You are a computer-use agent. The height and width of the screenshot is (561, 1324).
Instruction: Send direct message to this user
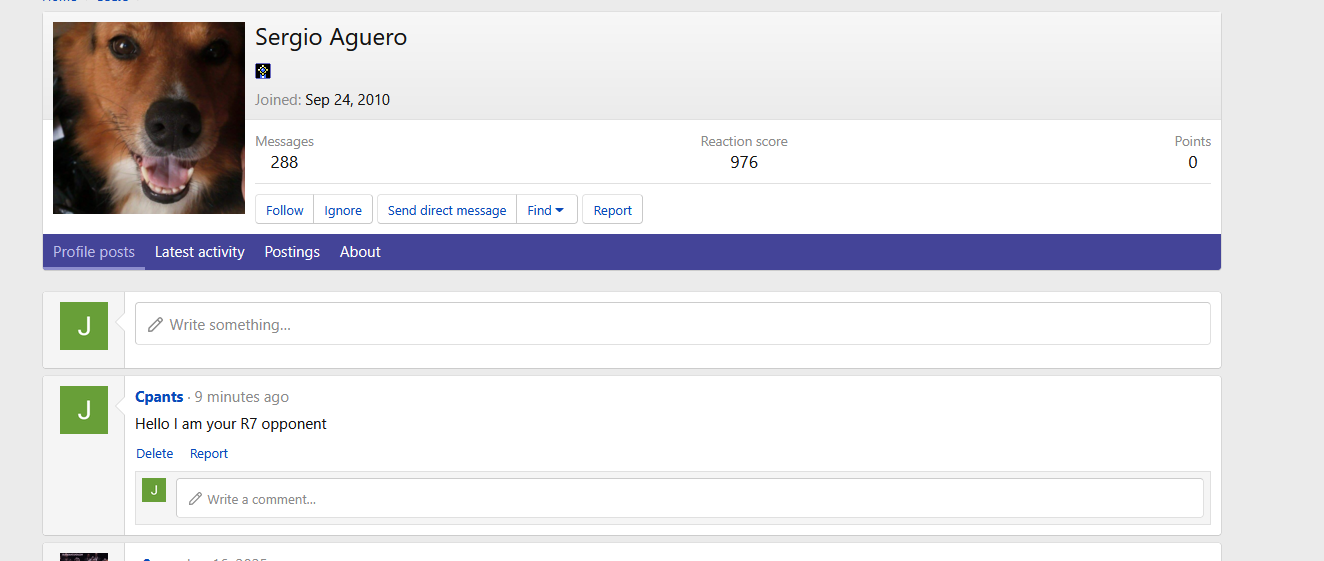447,210
